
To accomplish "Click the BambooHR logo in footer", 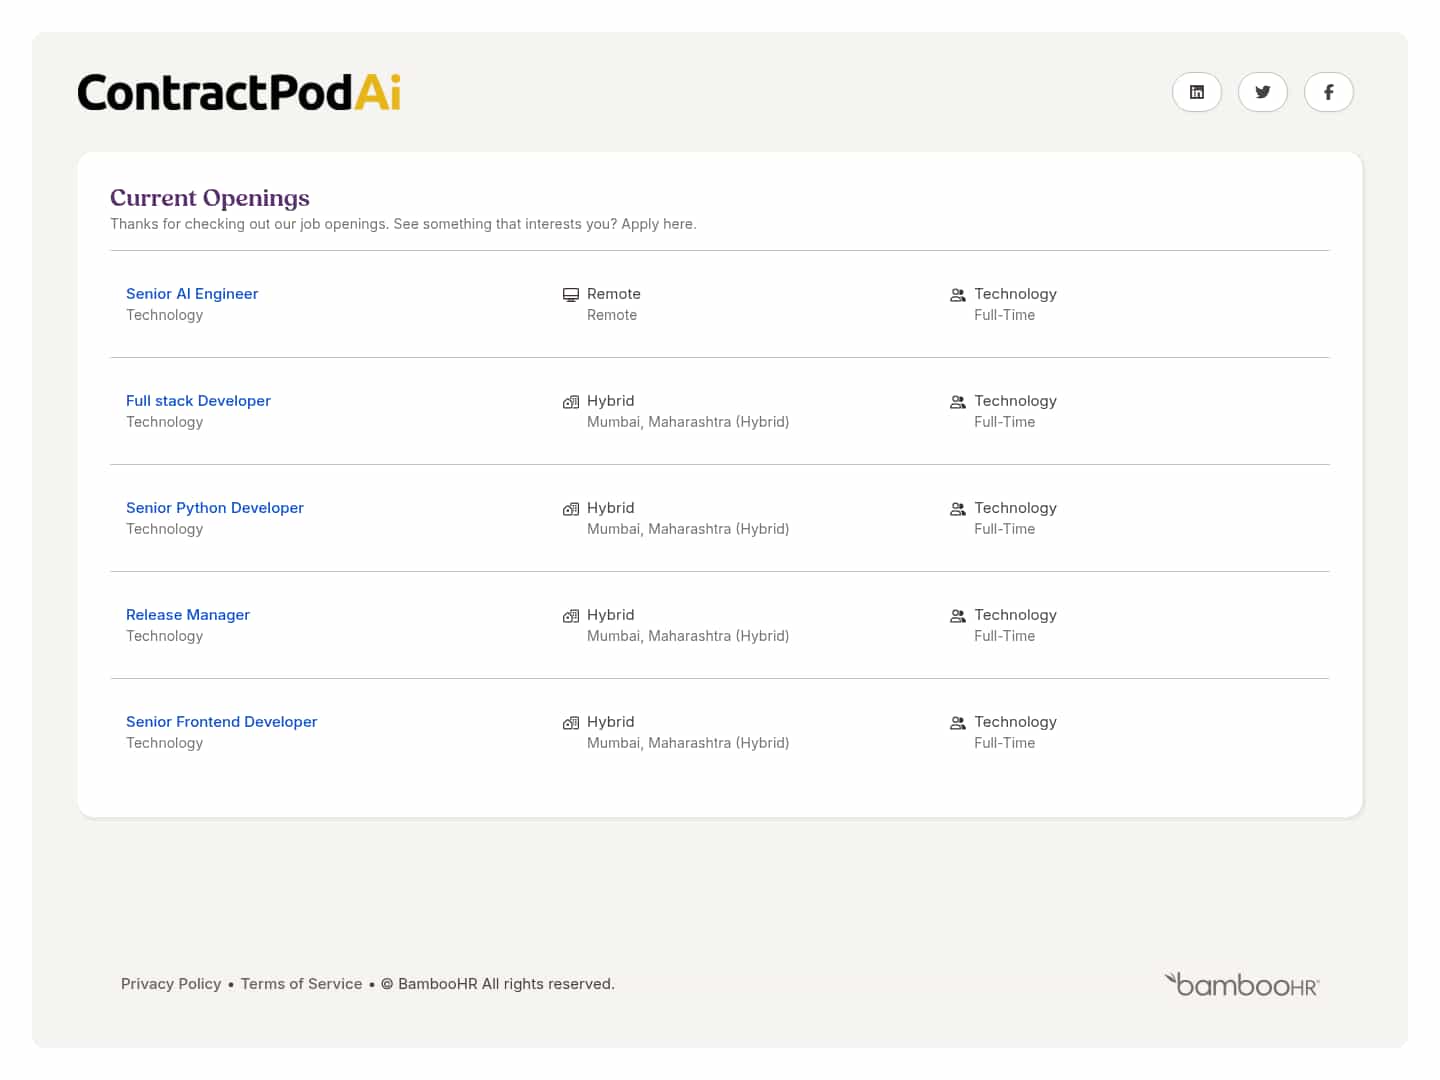I will click(1241, 984).
